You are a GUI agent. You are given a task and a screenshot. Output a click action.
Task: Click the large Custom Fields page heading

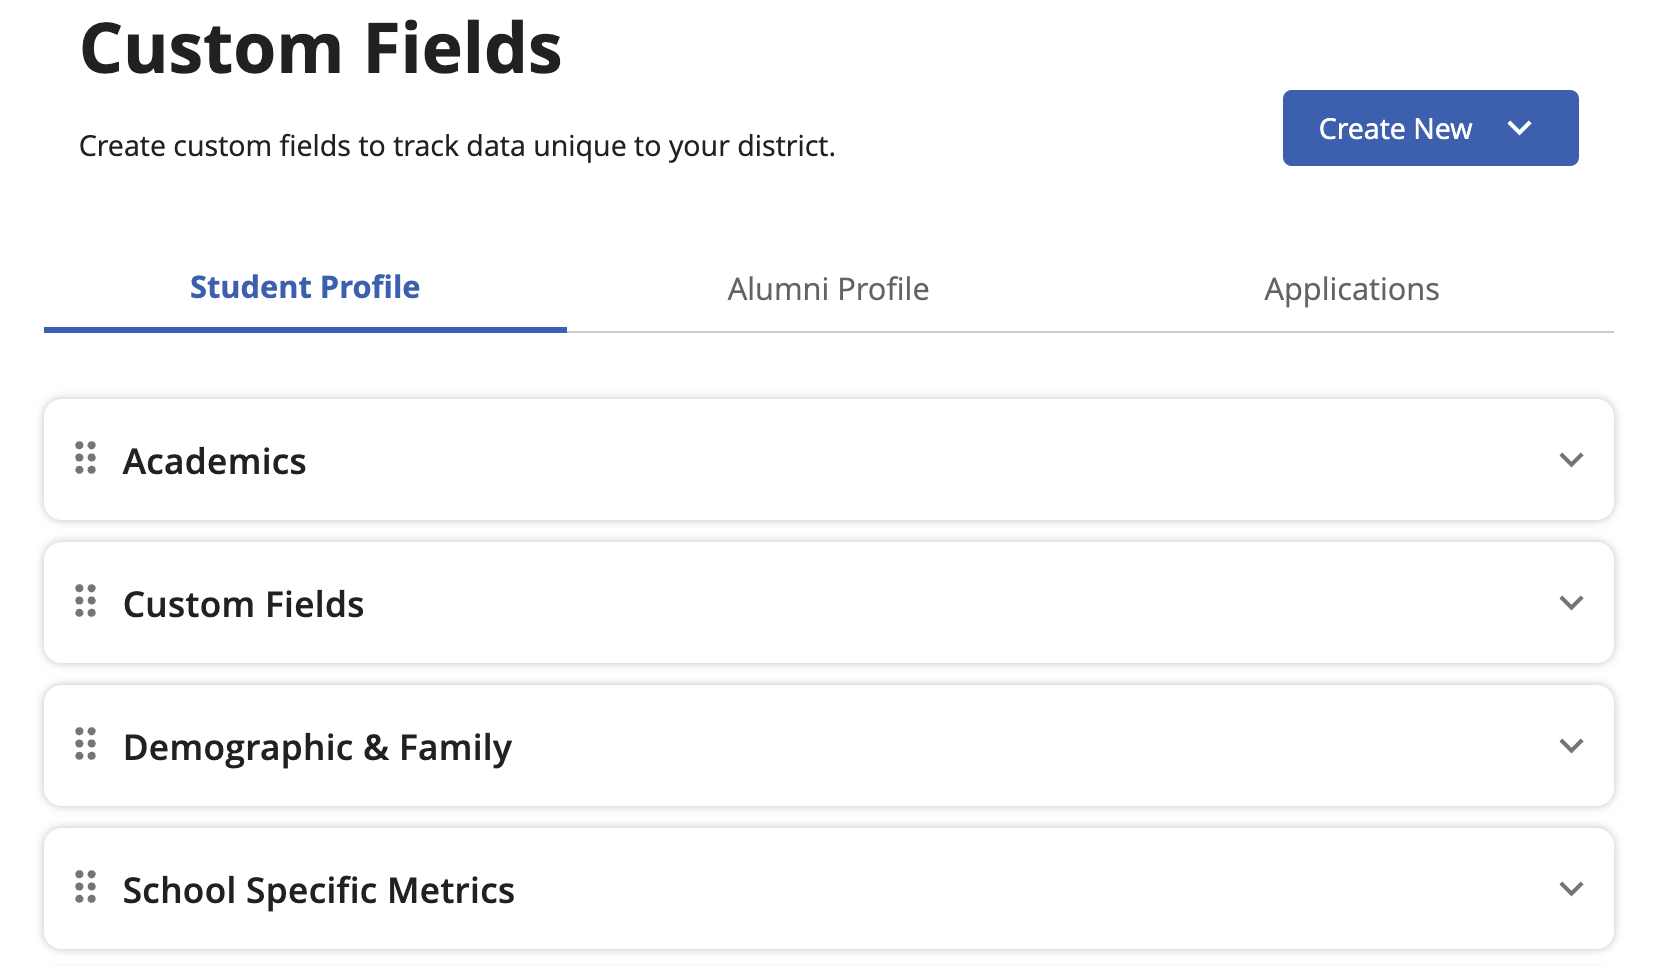[x=321, y=49]
